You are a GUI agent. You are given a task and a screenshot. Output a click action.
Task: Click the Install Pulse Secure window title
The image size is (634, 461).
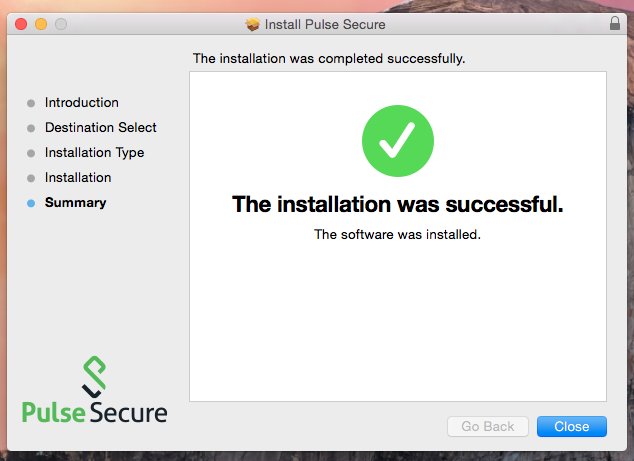point(325,24)
